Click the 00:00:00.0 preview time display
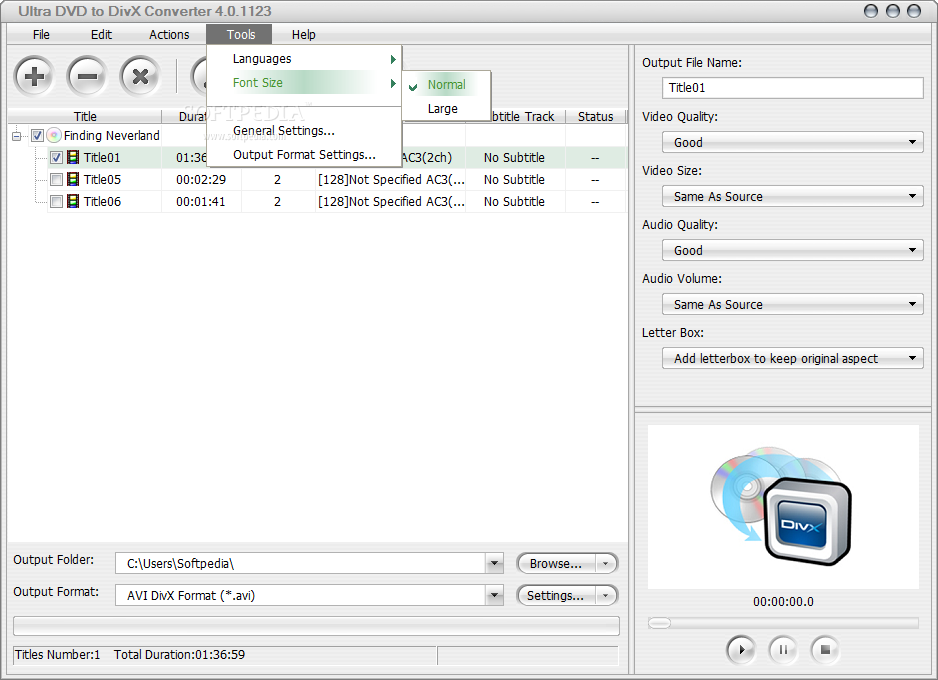 point(783,602)
